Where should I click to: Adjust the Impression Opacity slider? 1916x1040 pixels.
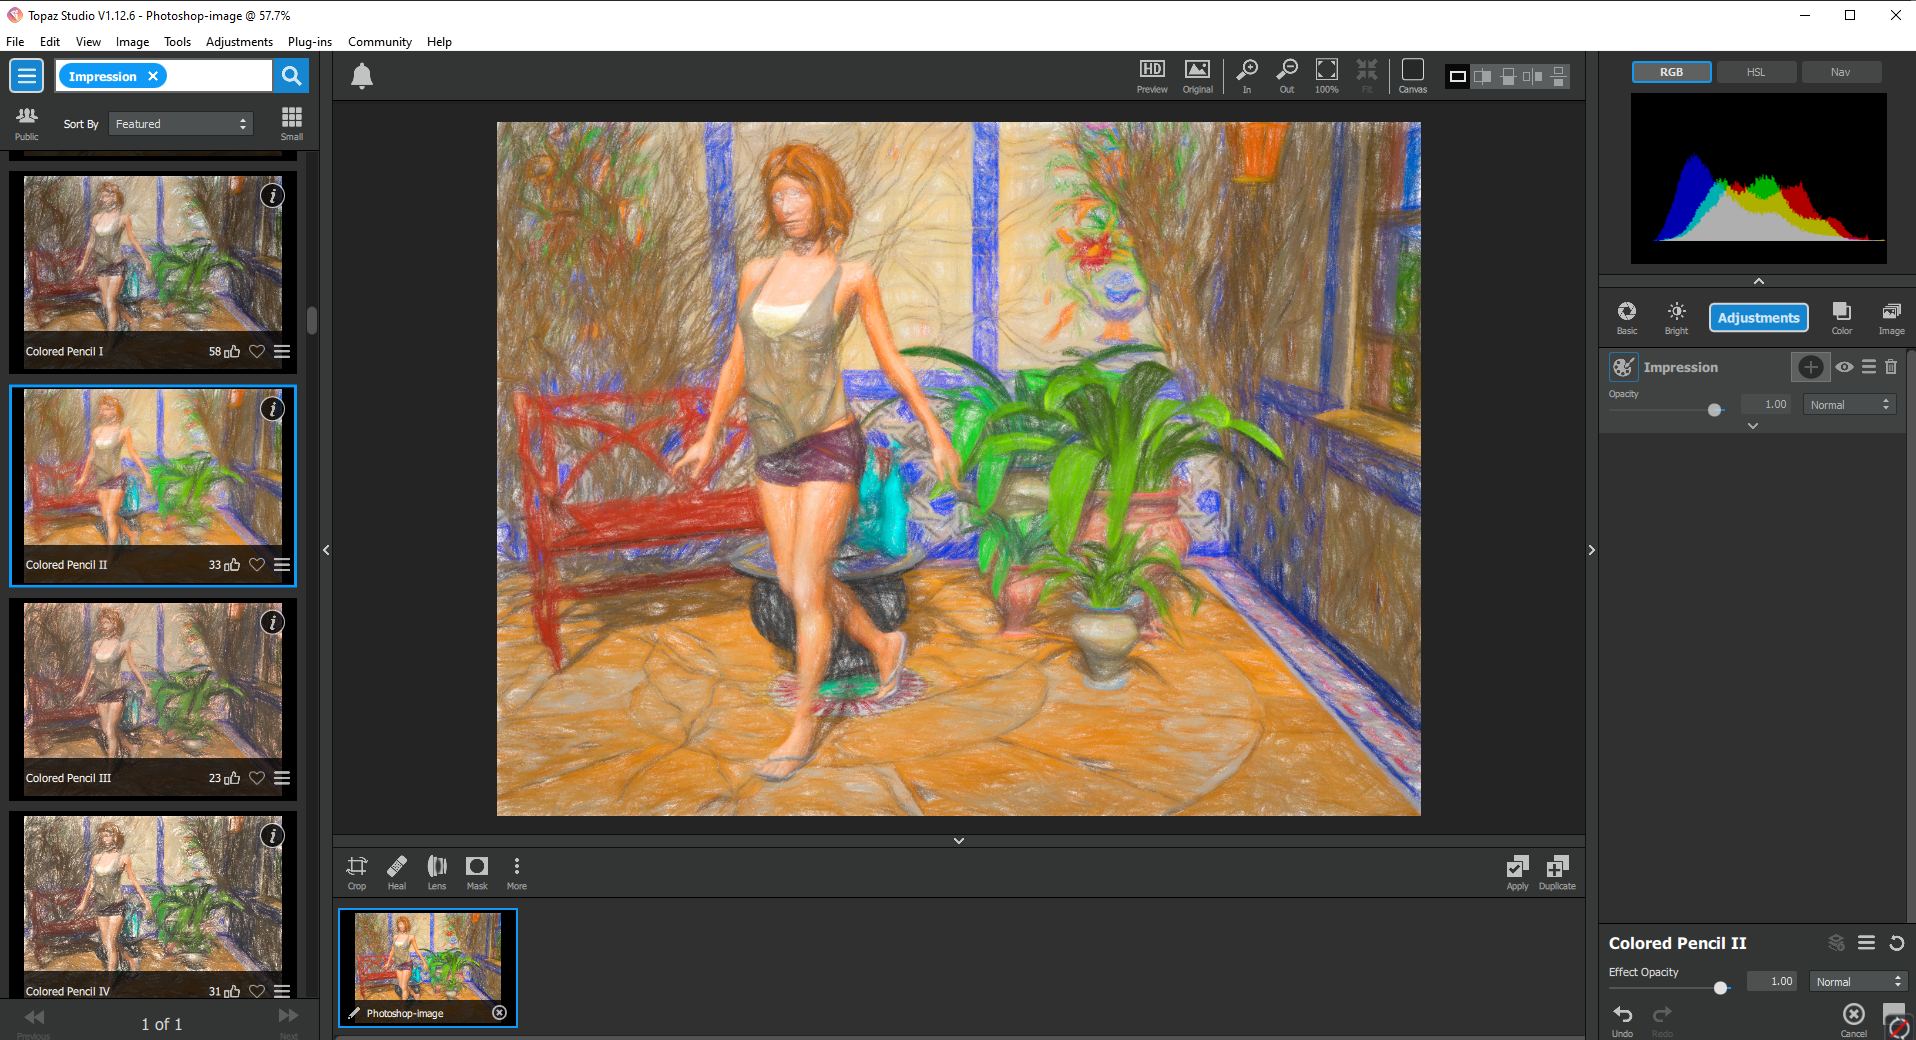[1715, 410]
